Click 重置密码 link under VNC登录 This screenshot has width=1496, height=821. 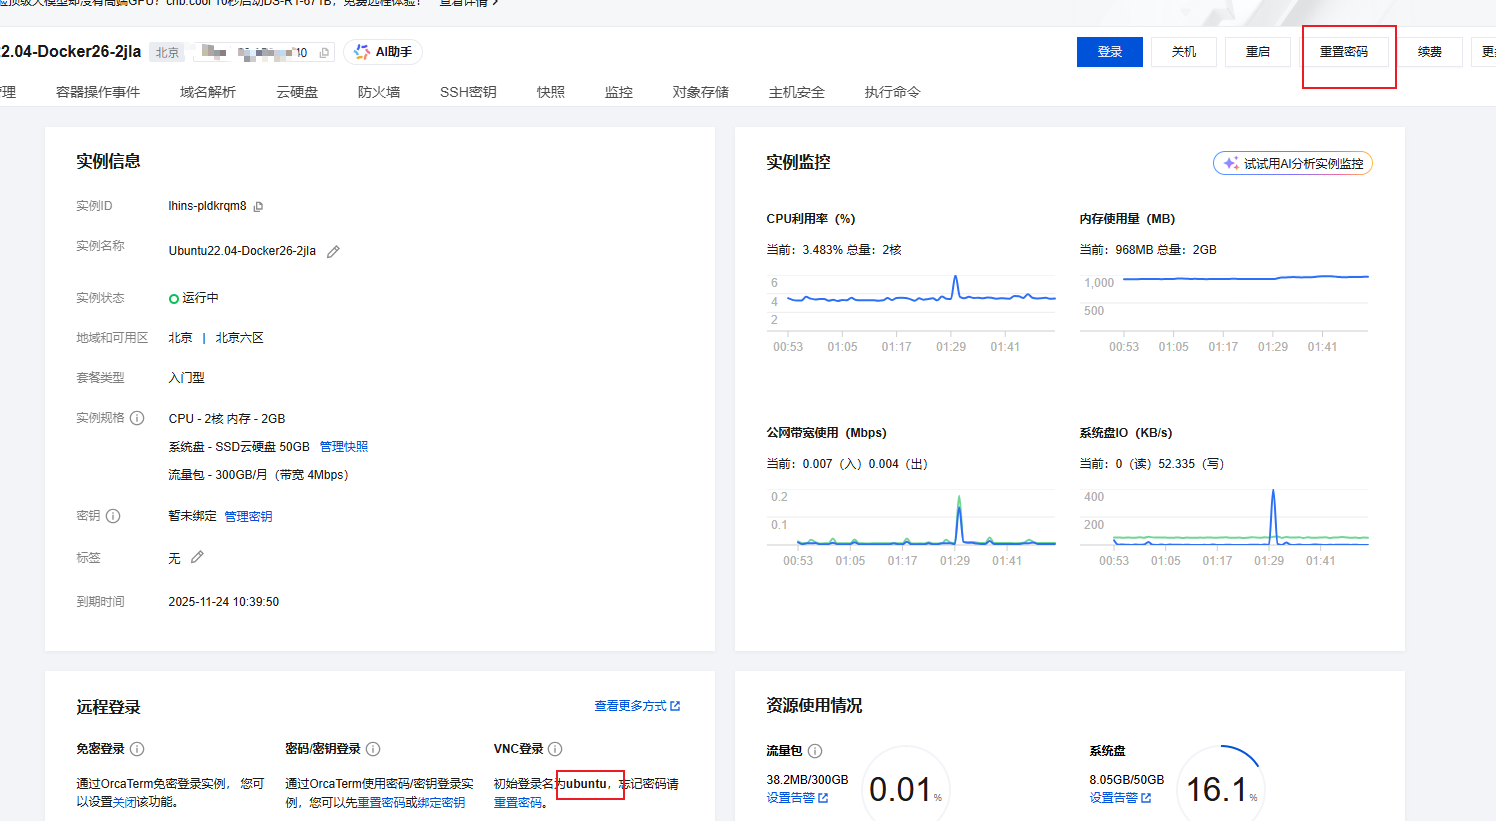(x=518, y=802)
